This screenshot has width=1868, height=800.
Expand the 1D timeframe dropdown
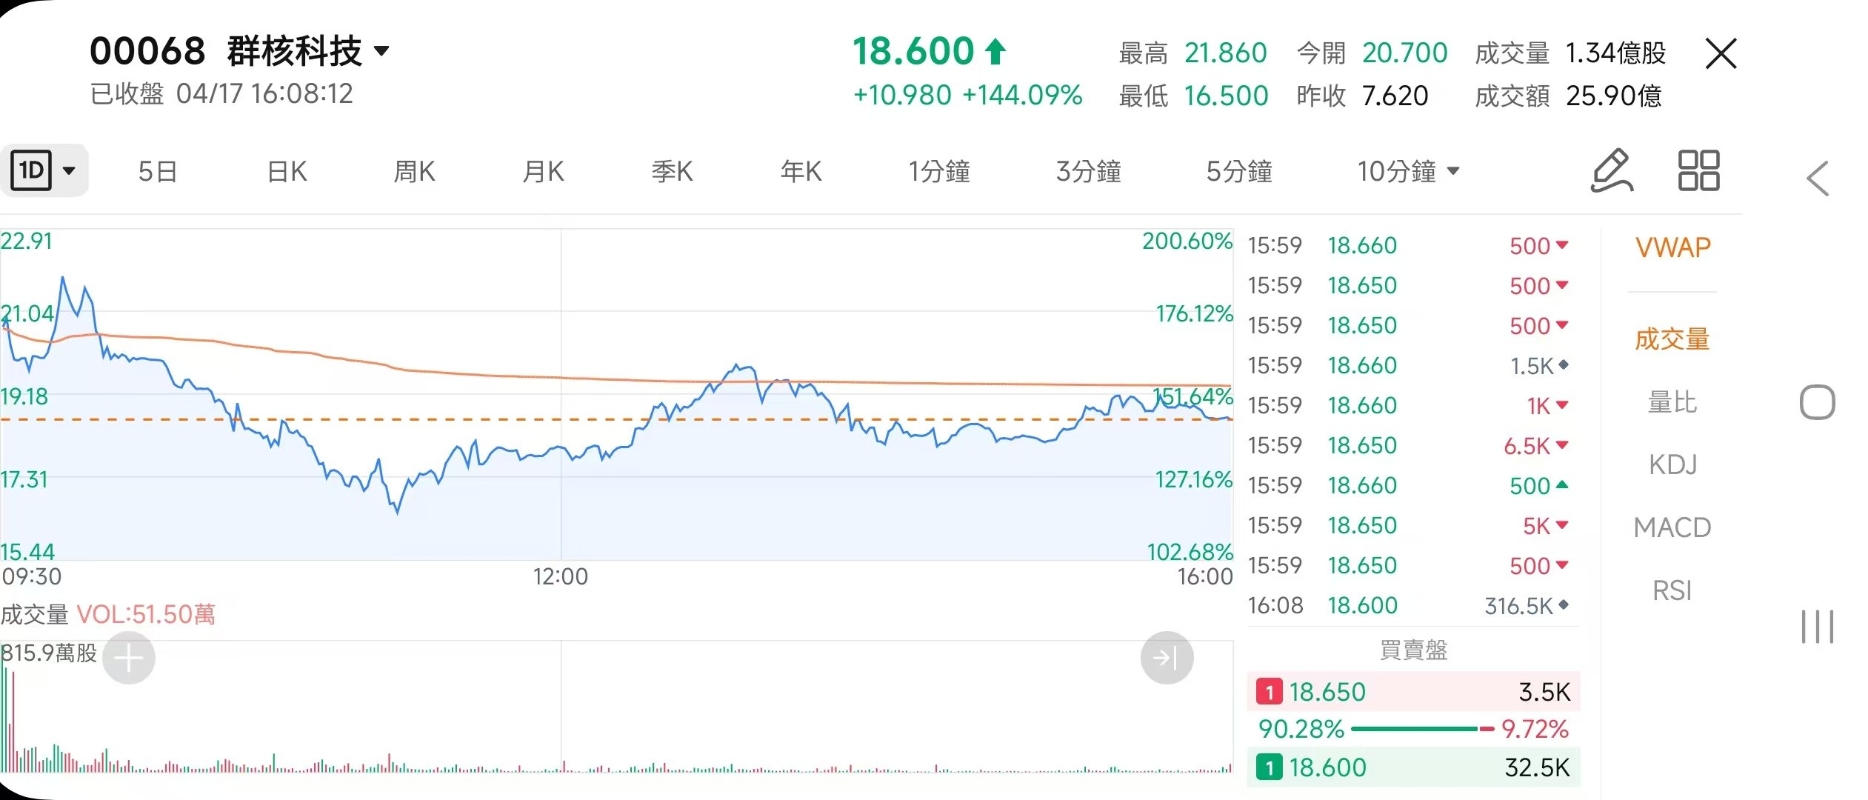(45, 171)
